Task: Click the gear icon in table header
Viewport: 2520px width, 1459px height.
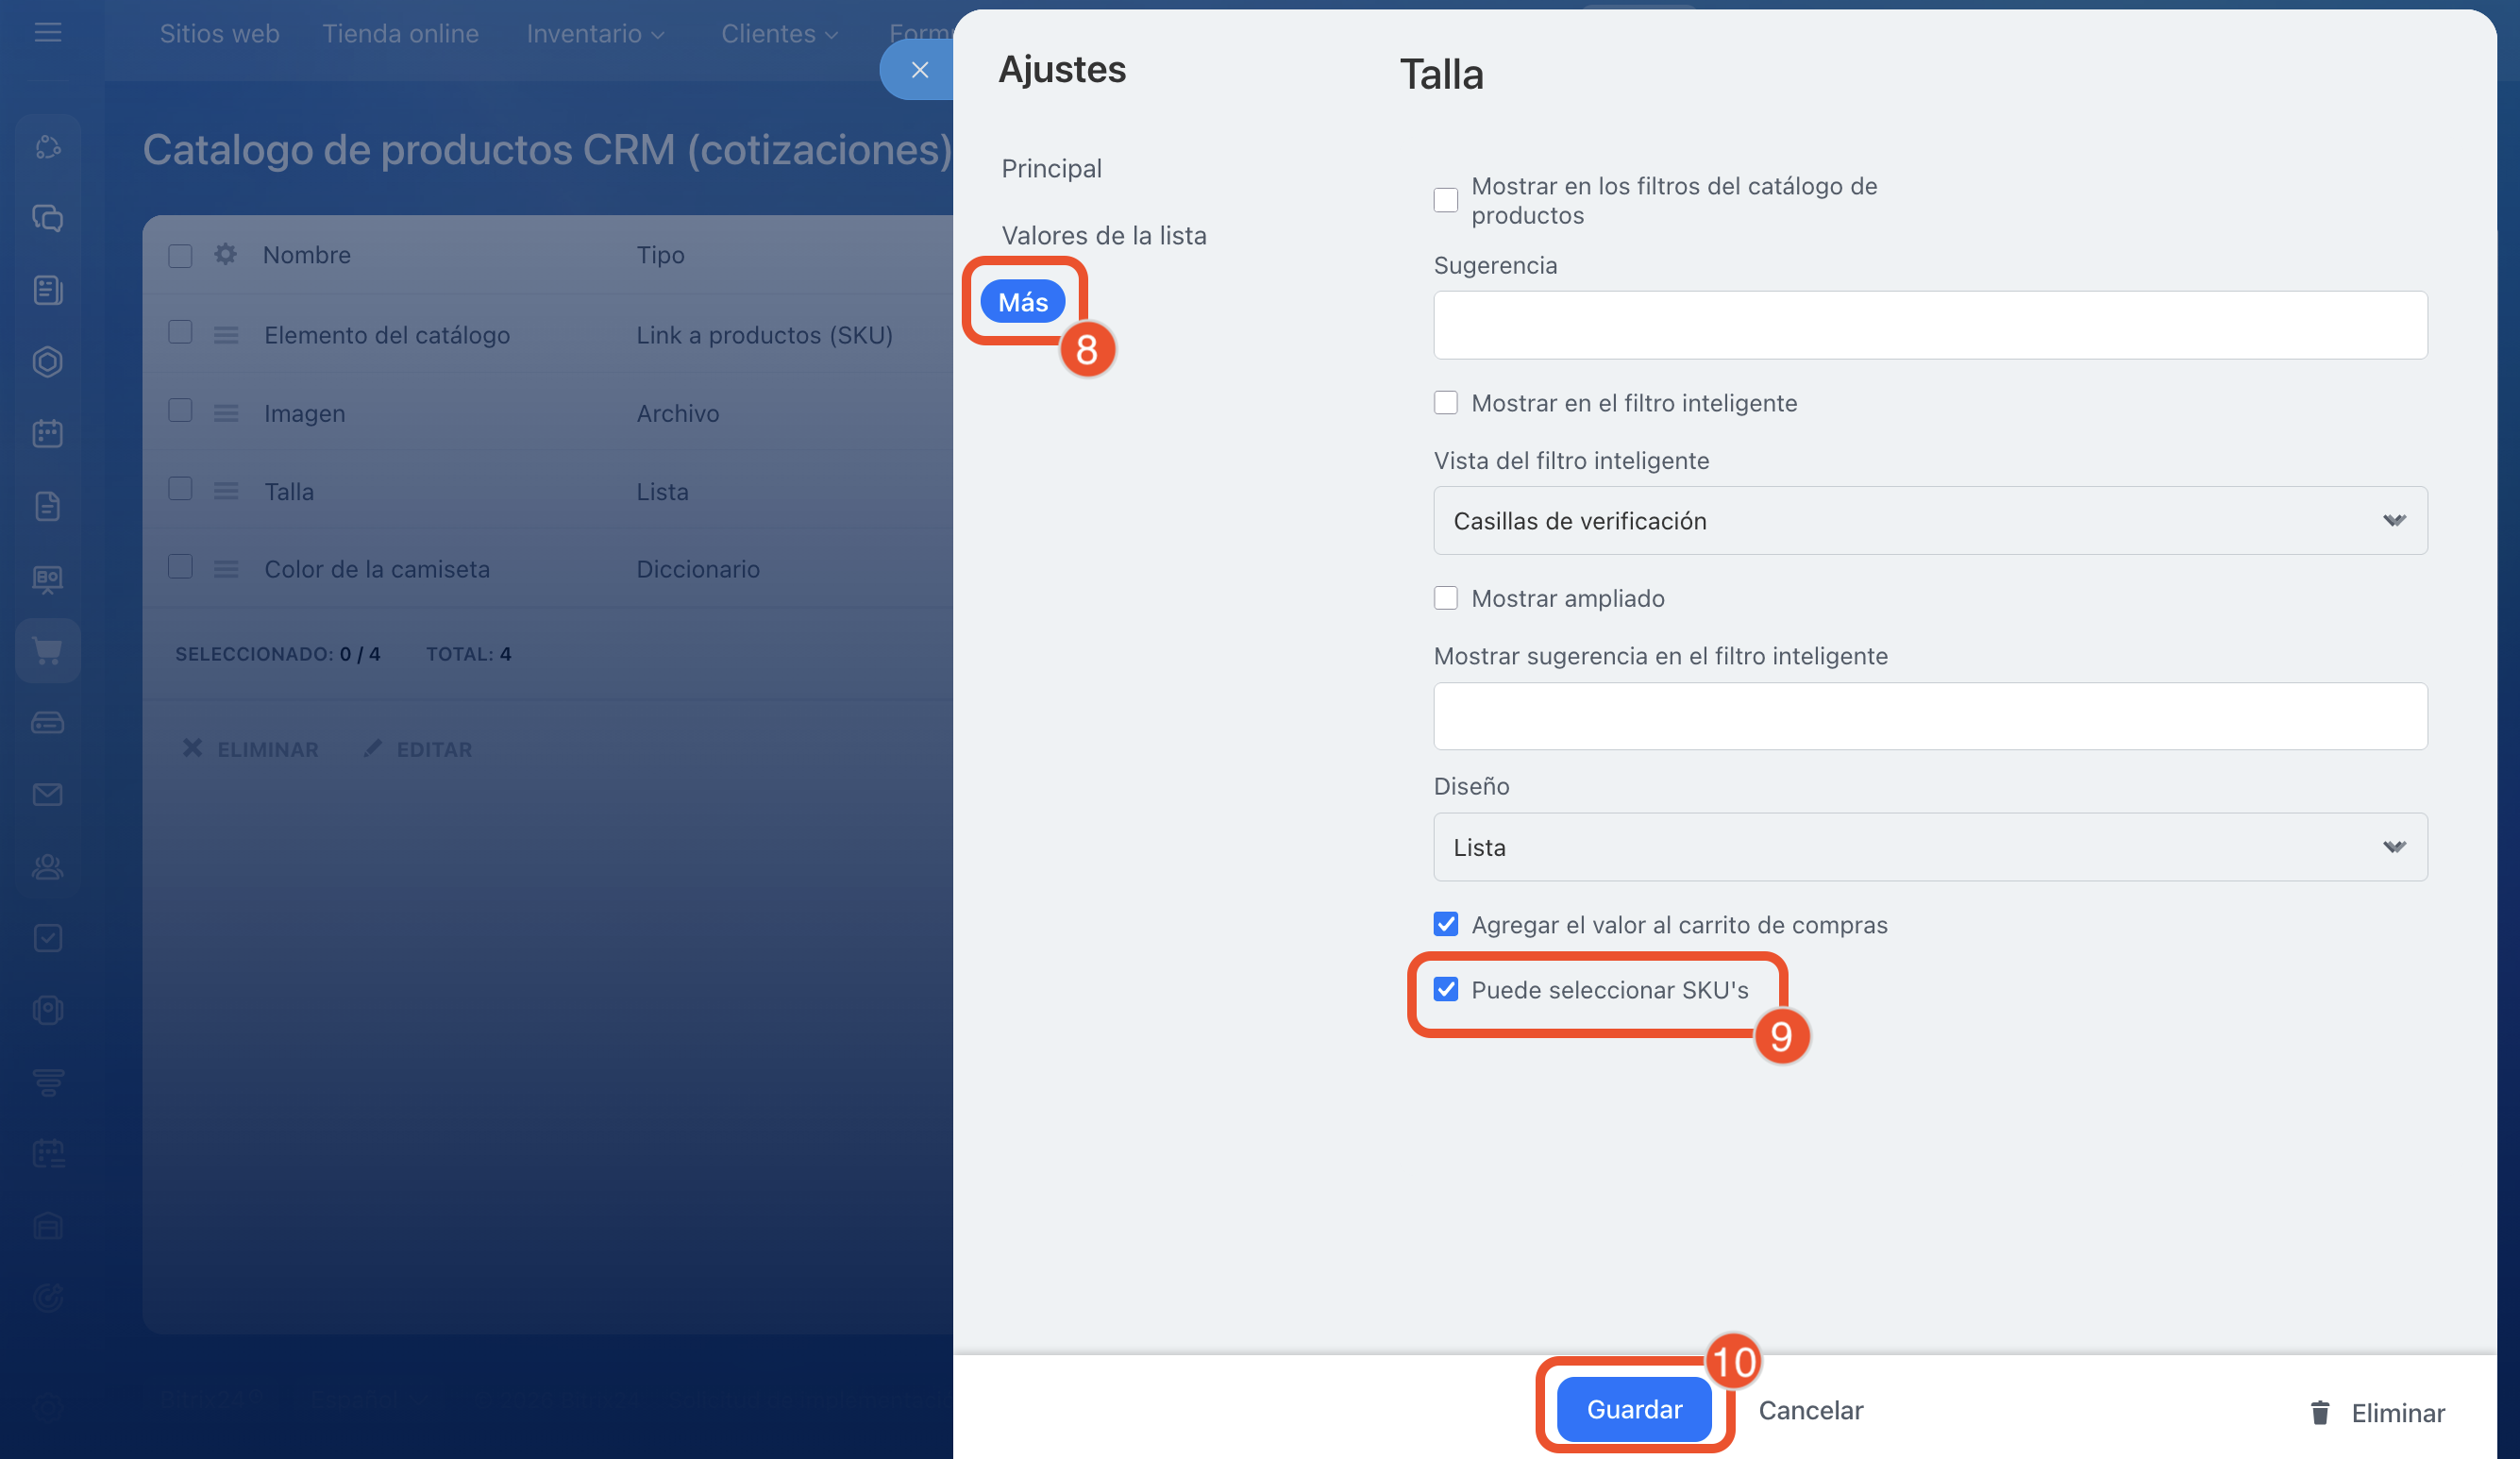Action: click(225, 254)
